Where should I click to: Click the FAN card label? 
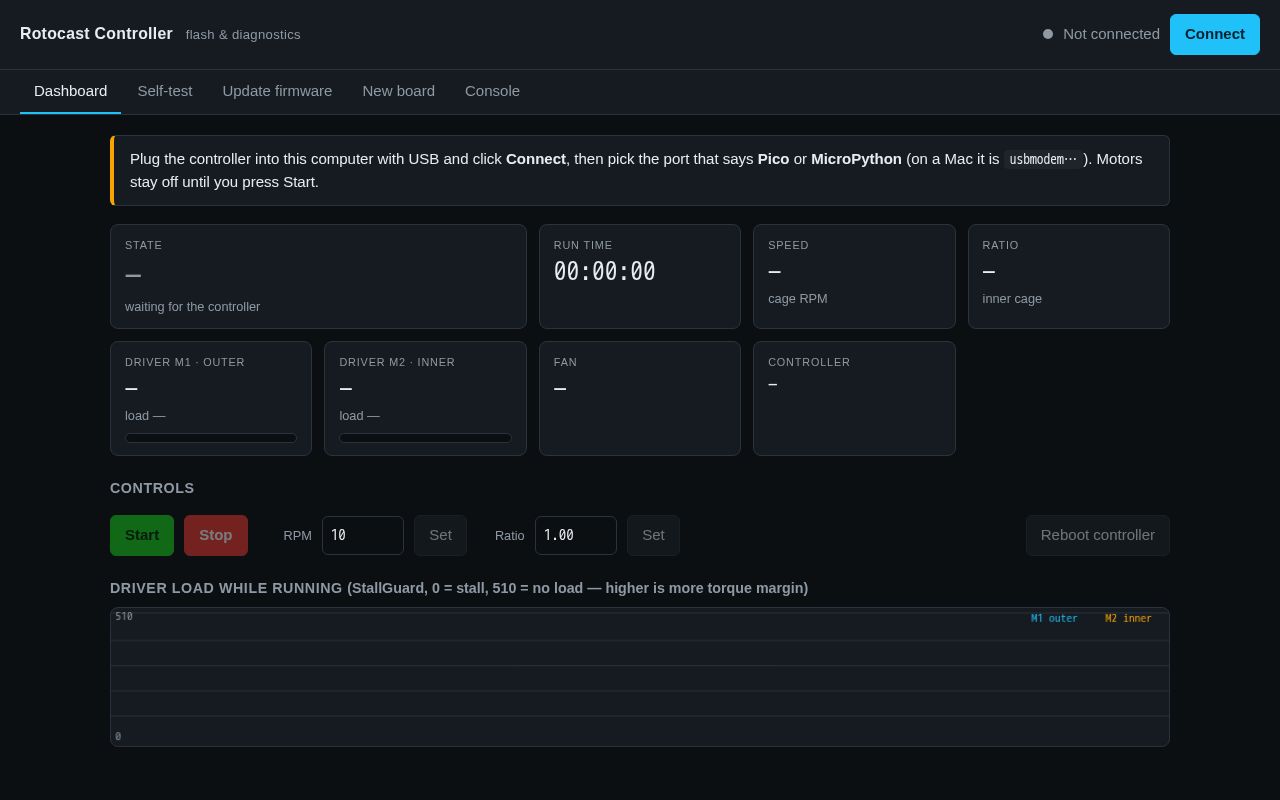click(566, 362)
